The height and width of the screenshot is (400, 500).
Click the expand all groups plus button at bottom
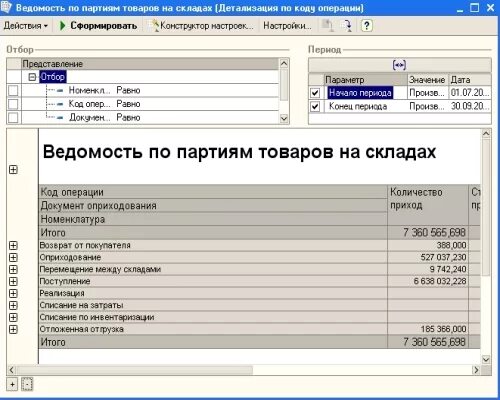coord(12,385)
